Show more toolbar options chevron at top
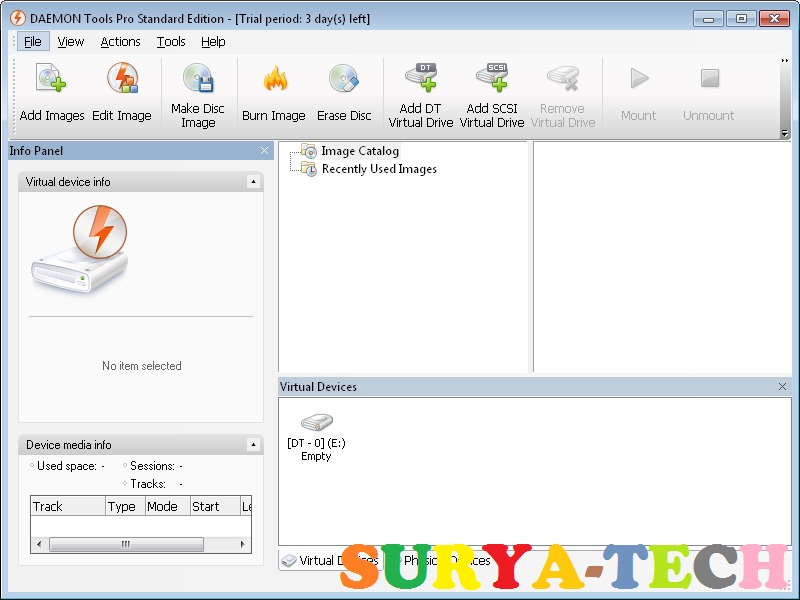The width and height of the screenshot is (800, 600). (x=785, y=60)
